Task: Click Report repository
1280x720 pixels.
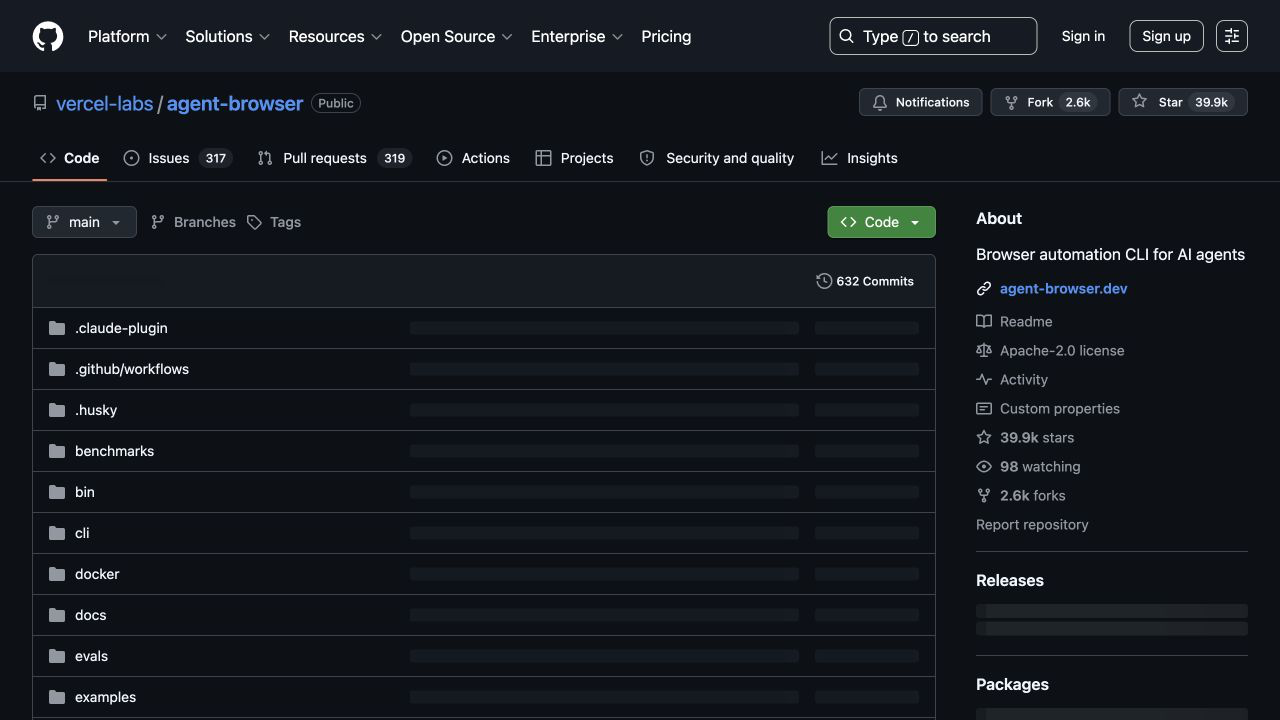Action: coord(1032,524)
